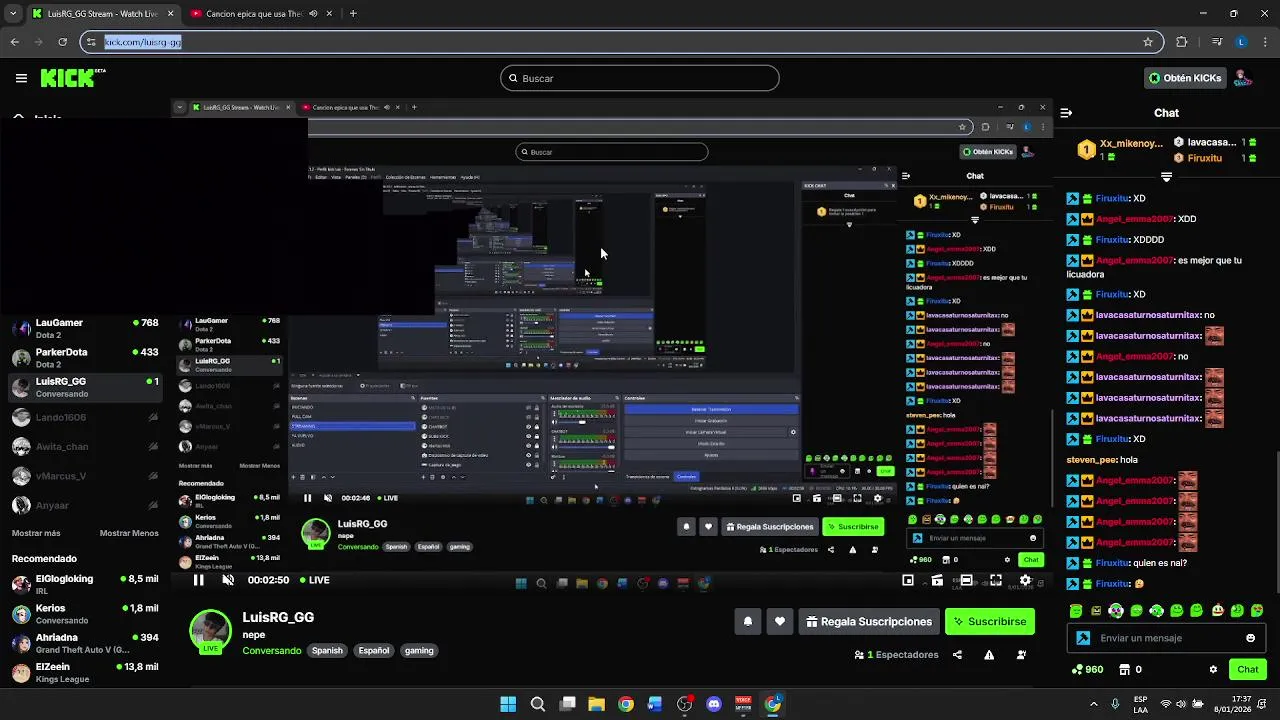Open channel points 960 balance
This screenshot has height=720, width=1280.
1087,669
